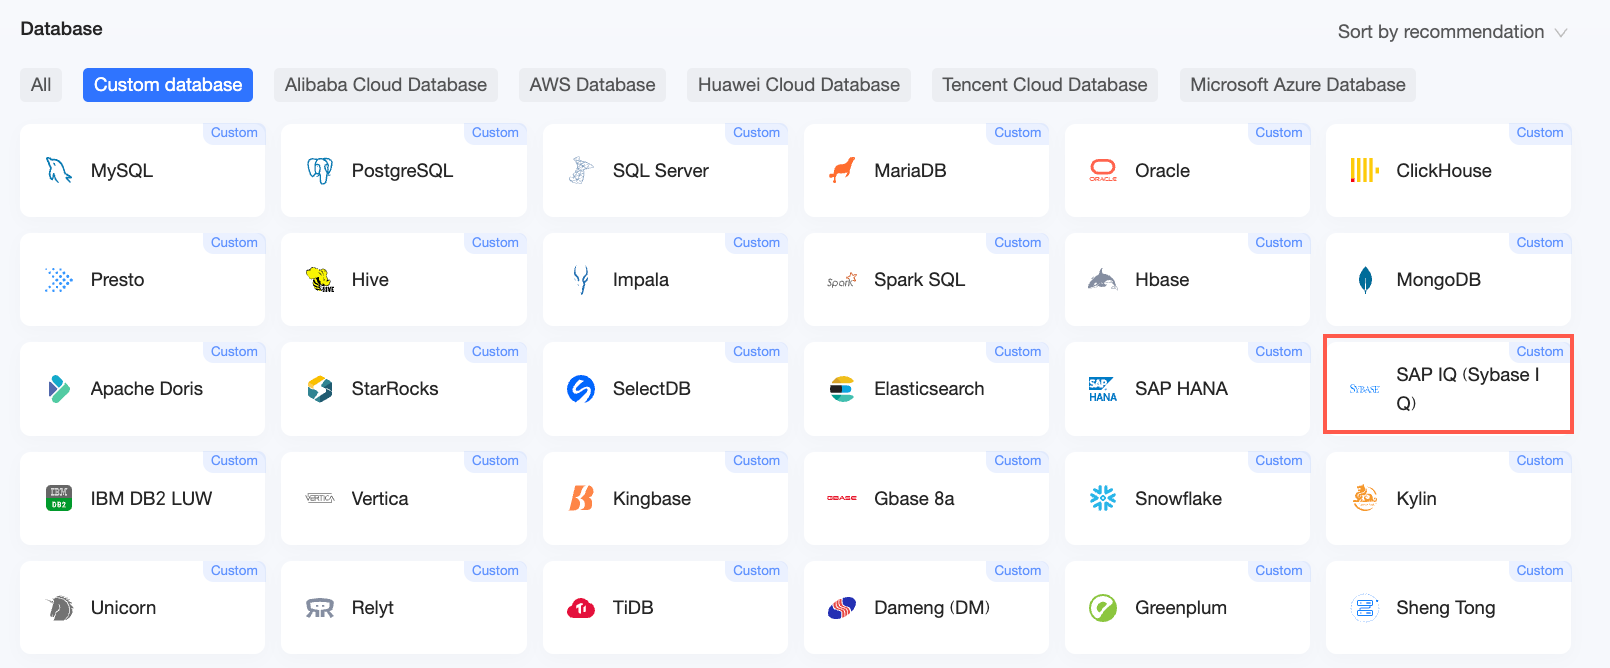Click the MariaDB seal icon
The height and width of the screenshot is (668, 1610).
point(842,171)
